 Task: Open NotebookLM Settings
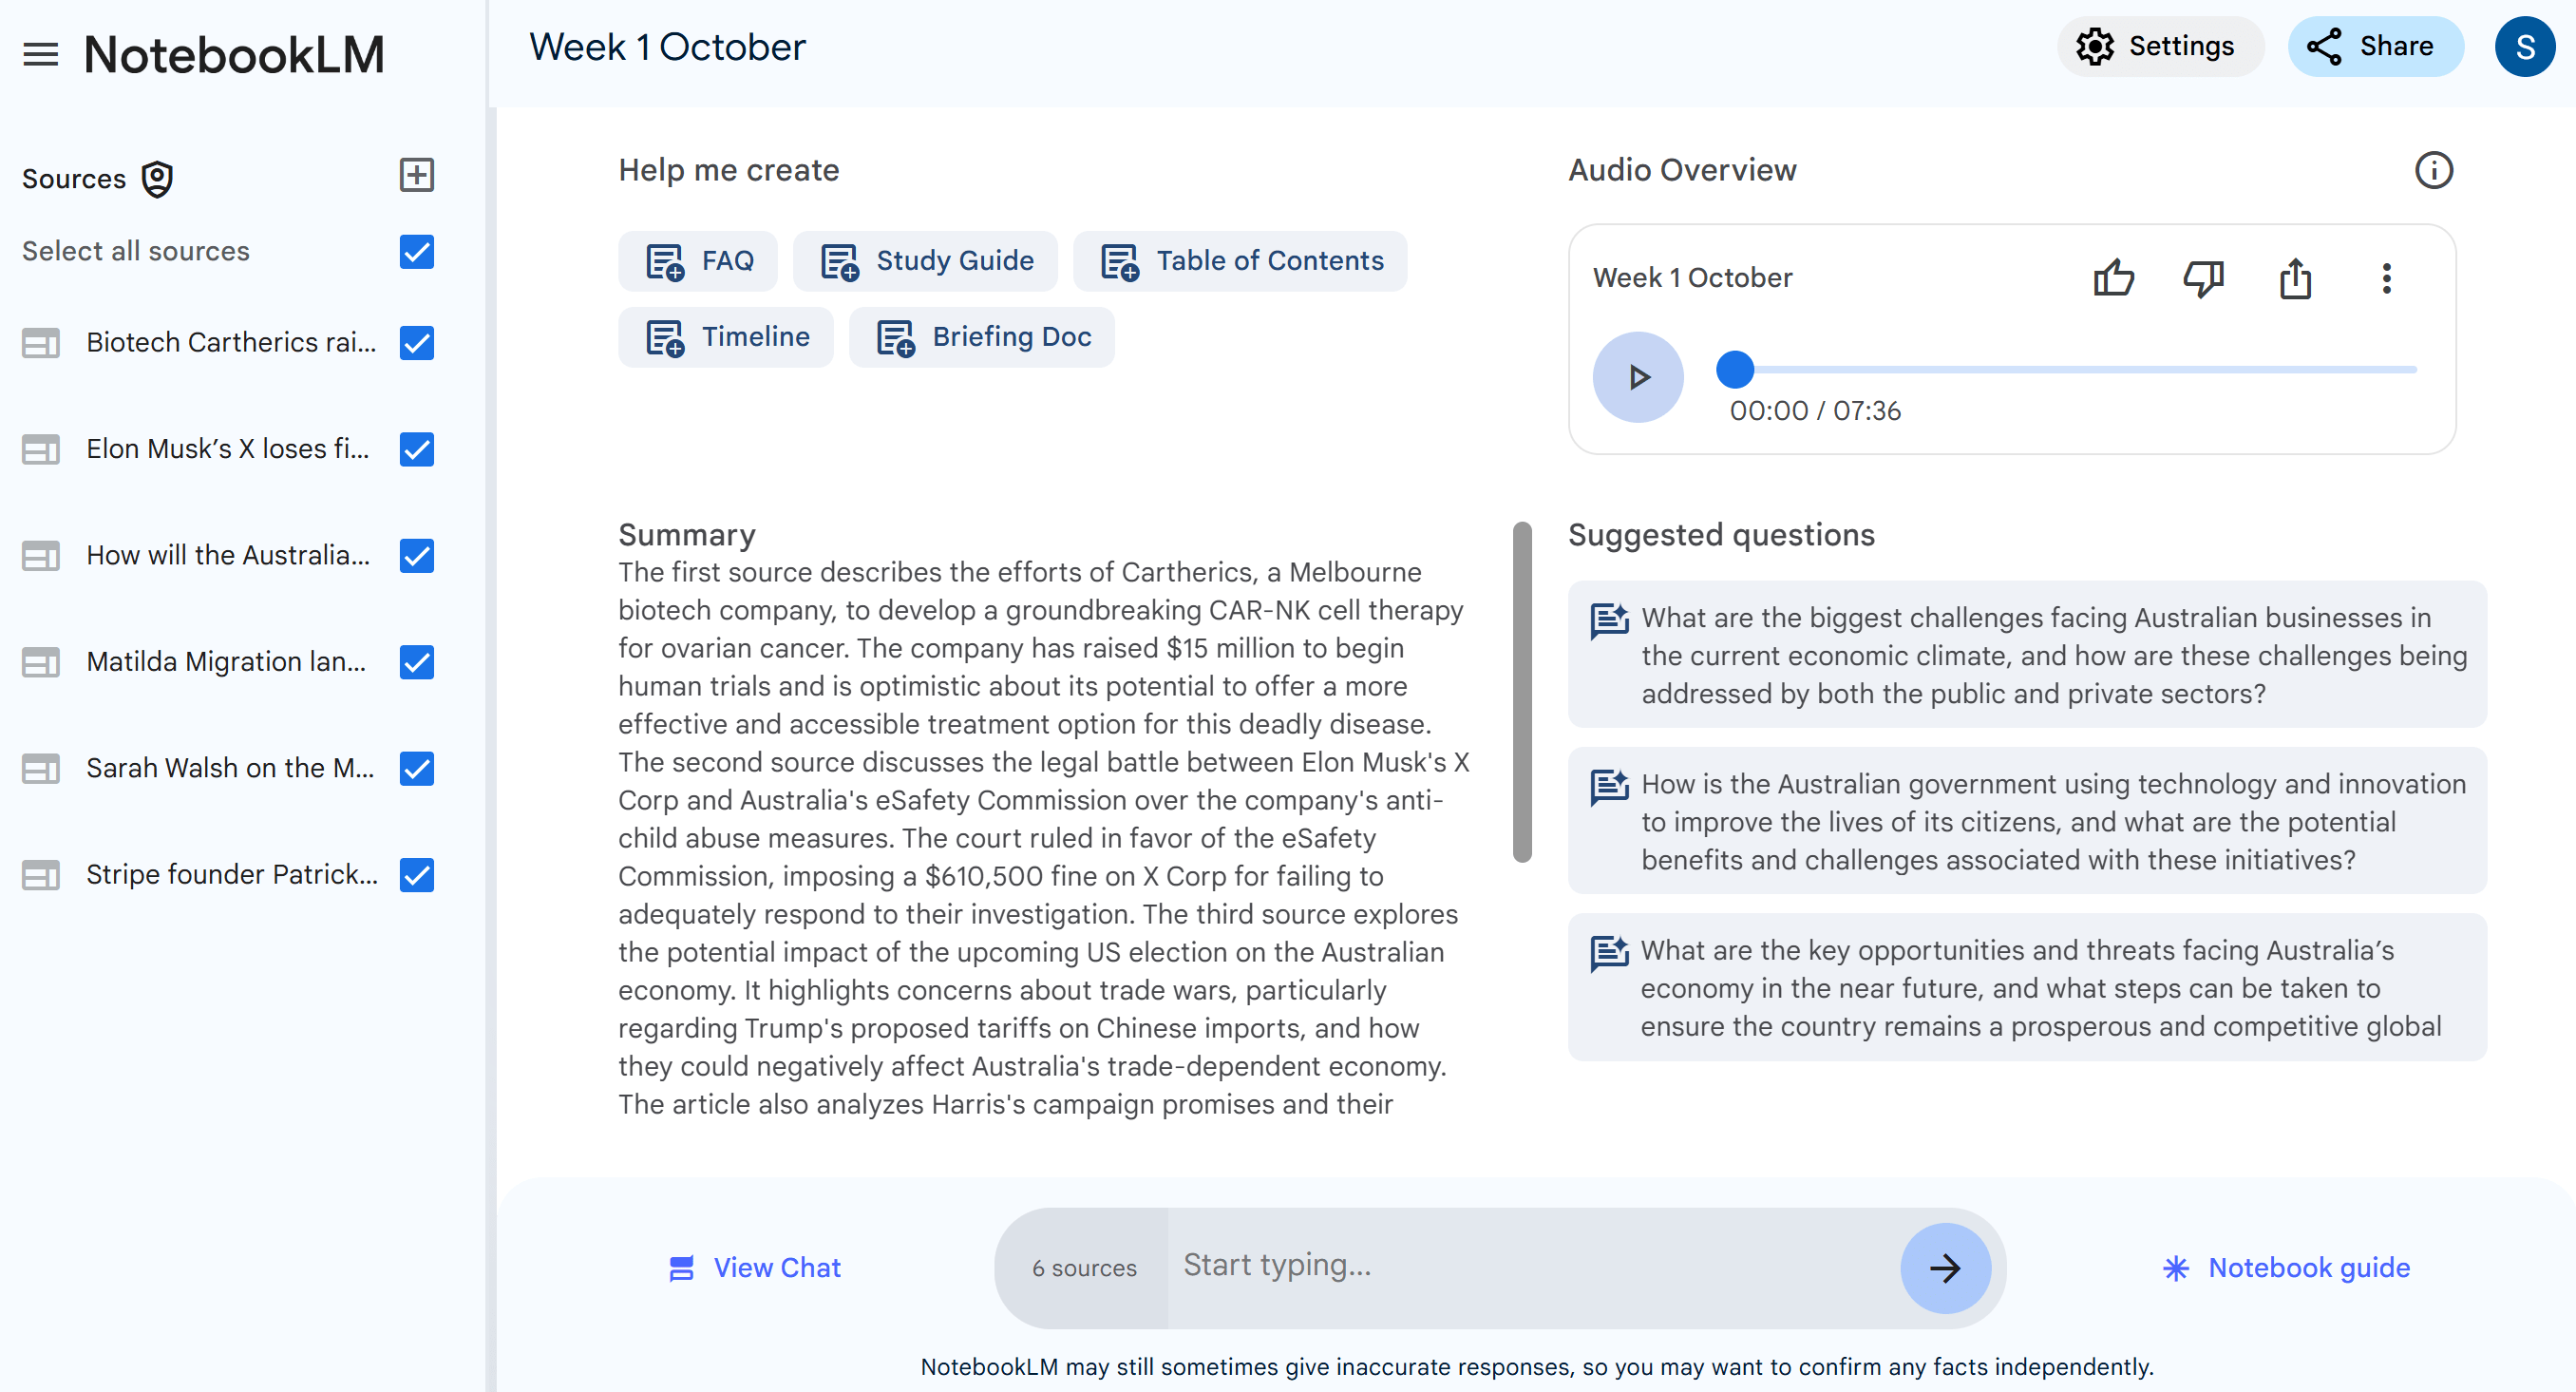tap(2160, 46)
